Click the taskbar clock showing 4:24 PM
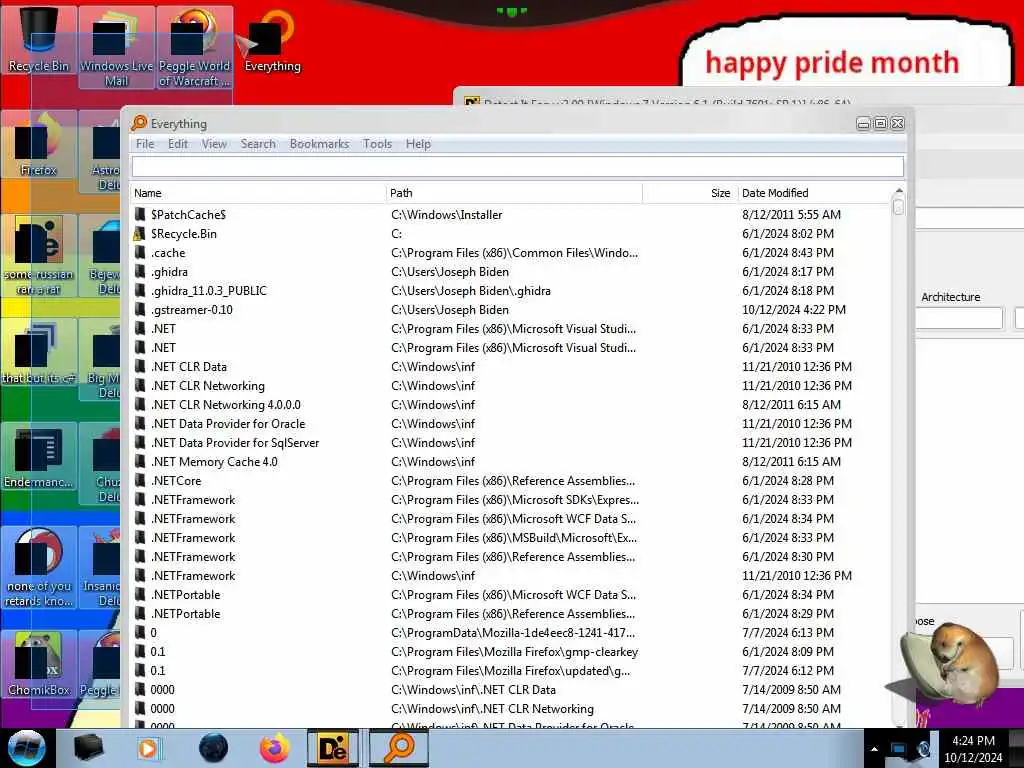Viewport: 1024px width, 768px height. click(x=973, y=749)
